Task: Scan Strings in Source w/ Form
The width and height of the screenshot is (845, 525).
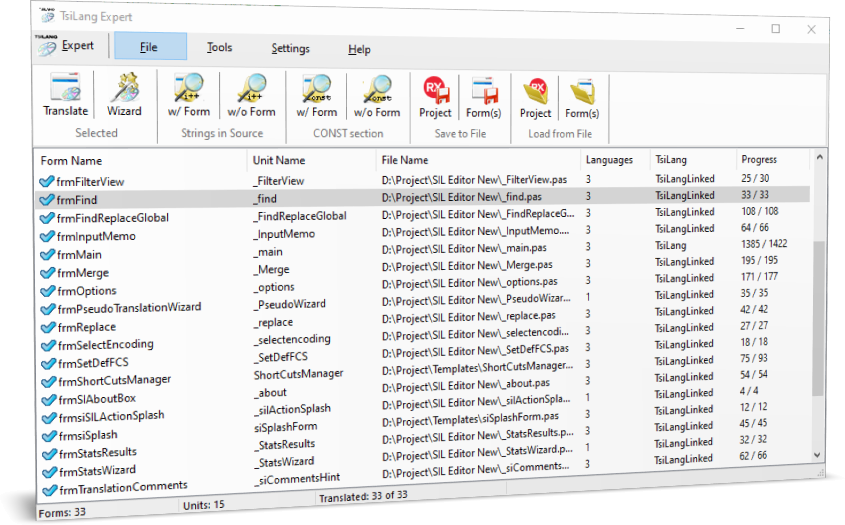Action: [188, 95]
